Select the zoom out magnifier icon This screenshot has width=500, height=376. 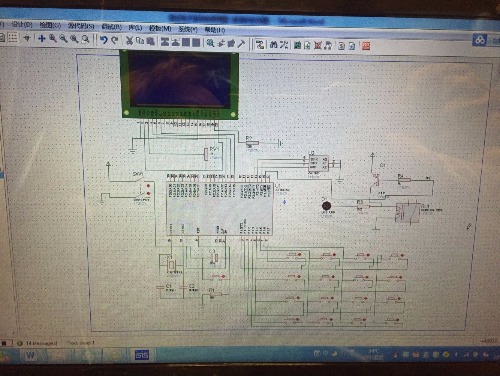[63, 39]
